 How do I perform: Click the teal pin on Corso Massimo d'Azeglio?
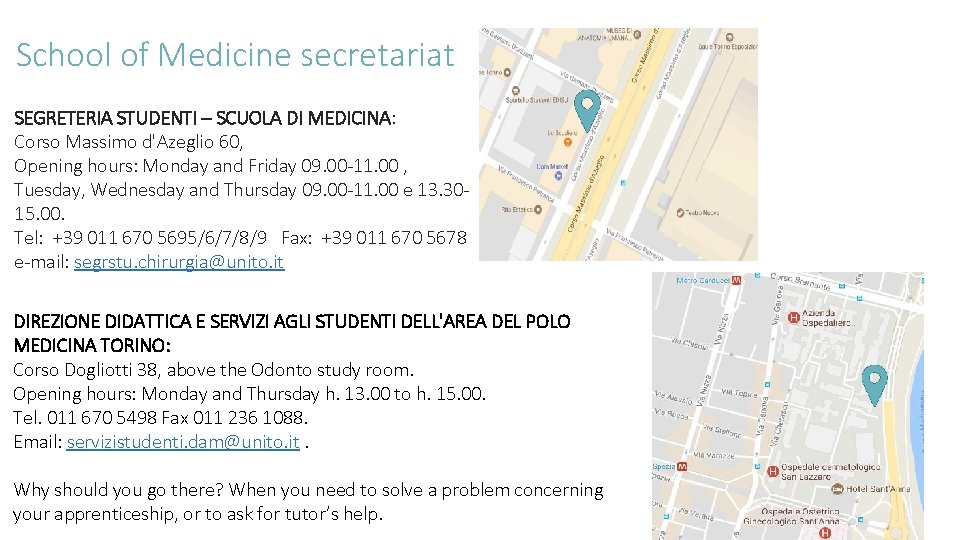click(x=589, y=107)
